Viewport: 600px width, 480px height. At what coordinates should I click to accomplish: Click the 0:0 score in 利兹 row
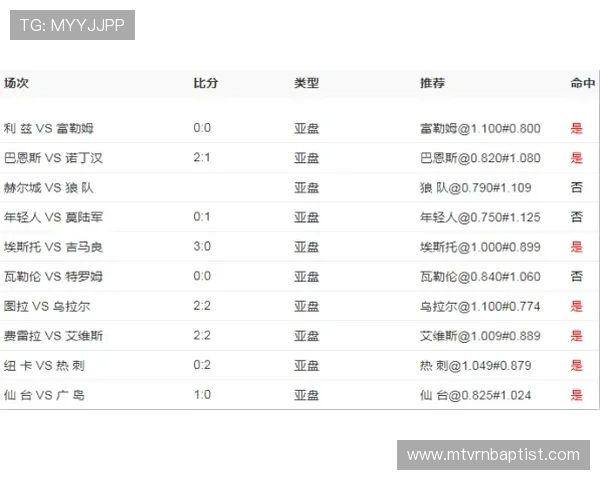point(202,128)
